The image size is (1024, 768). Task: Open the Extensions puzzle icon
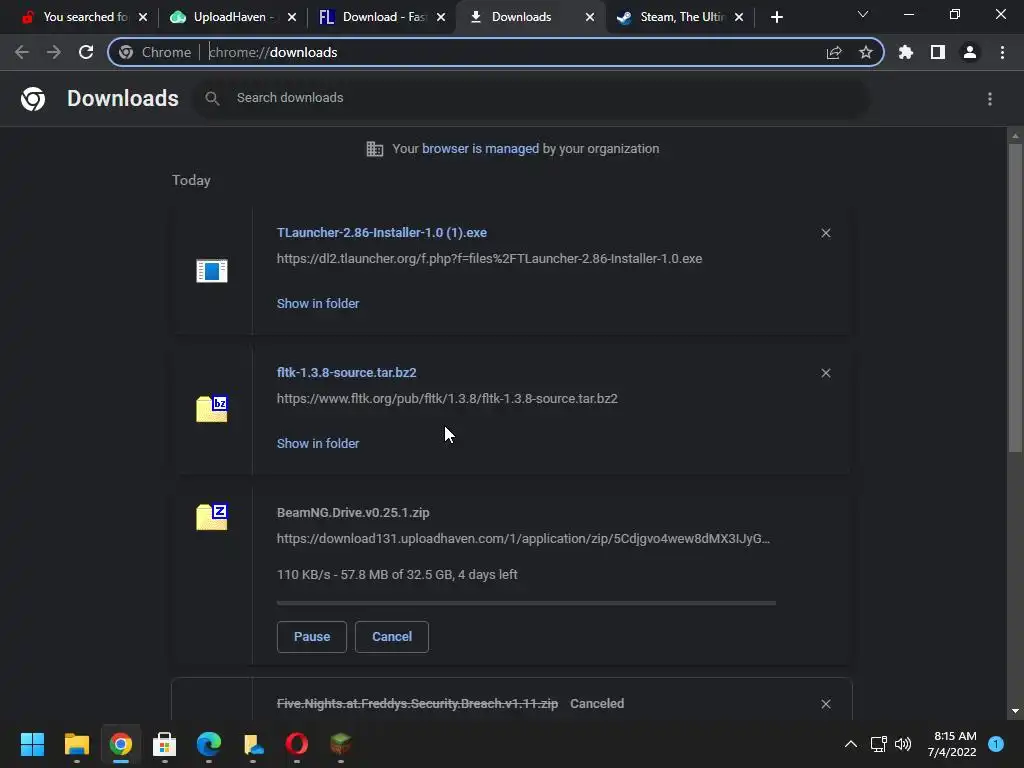pyautogui.click(x=906, y=52)
